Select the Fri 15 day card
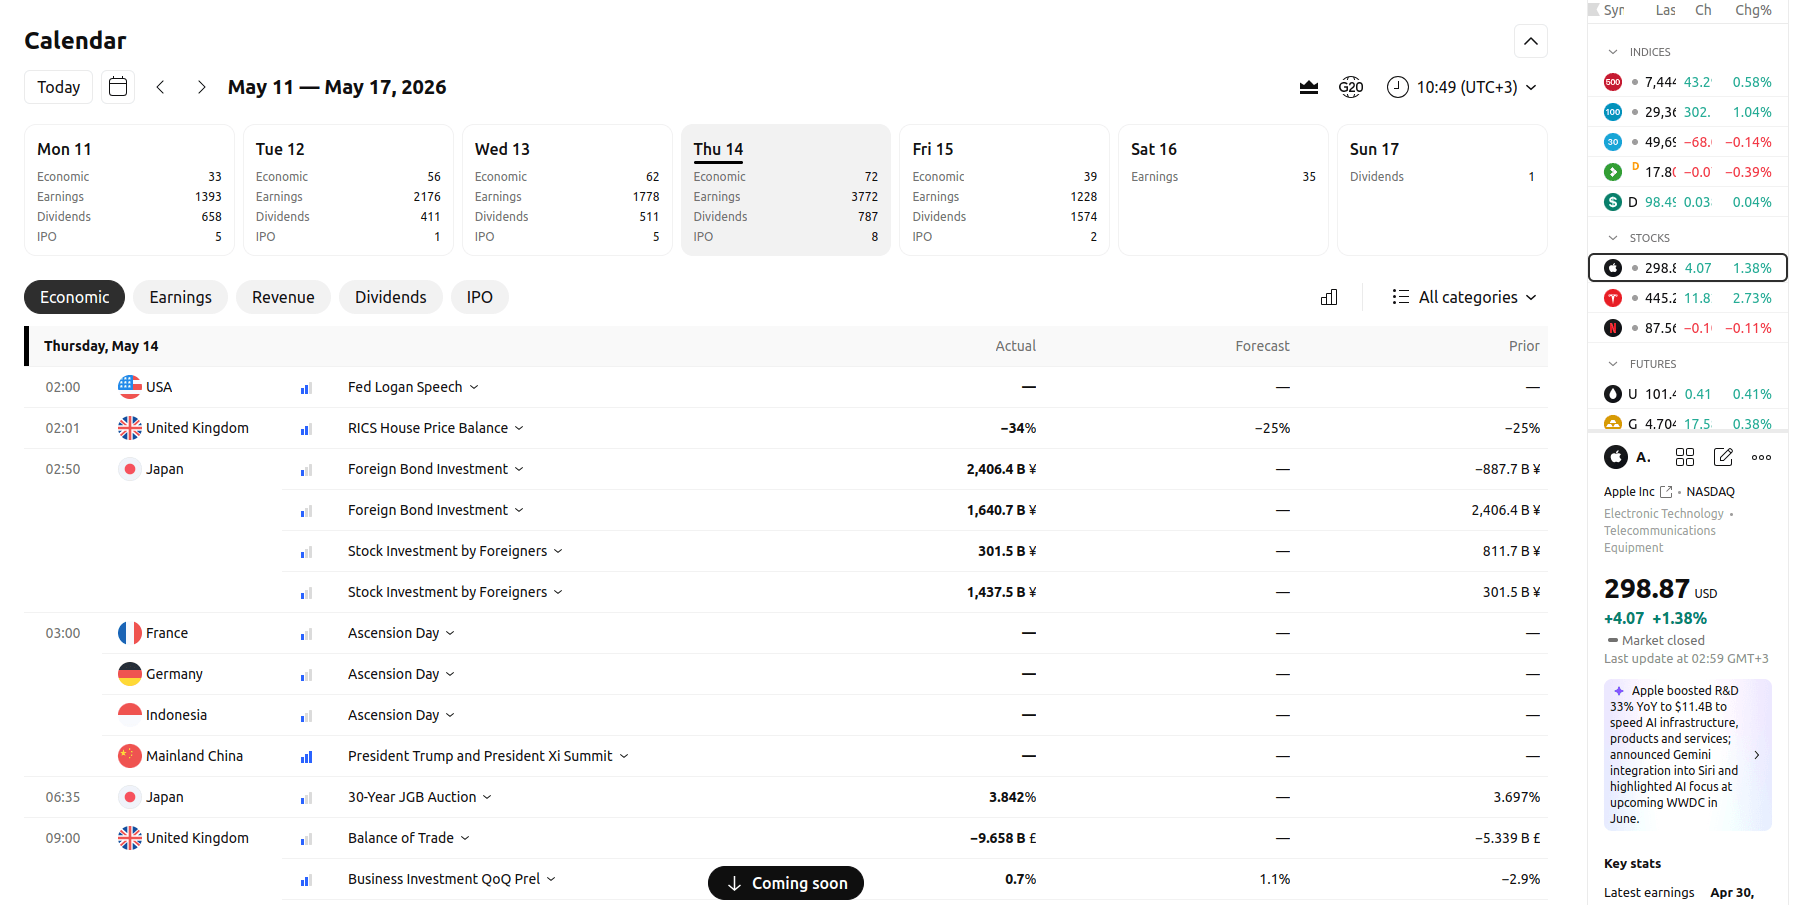Viewport: 1794px width, 905px height. (x=1005, y=190)
